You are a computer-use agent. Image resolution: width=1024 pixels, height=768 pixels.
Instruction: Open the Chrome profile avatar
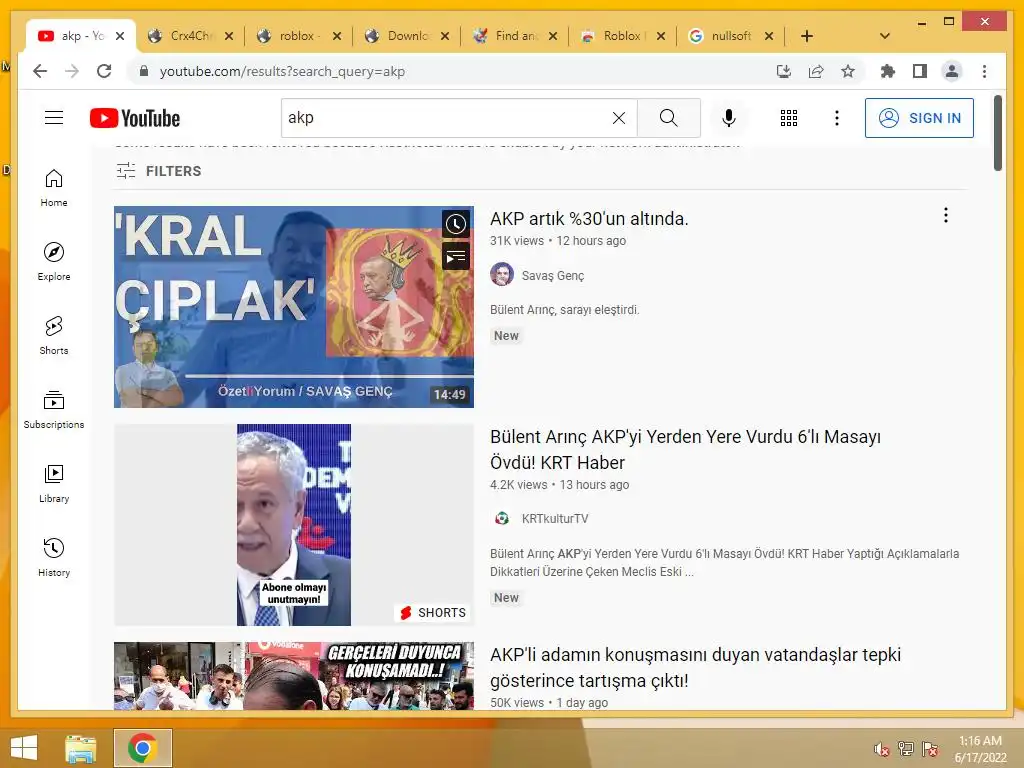tap(952, 71)
